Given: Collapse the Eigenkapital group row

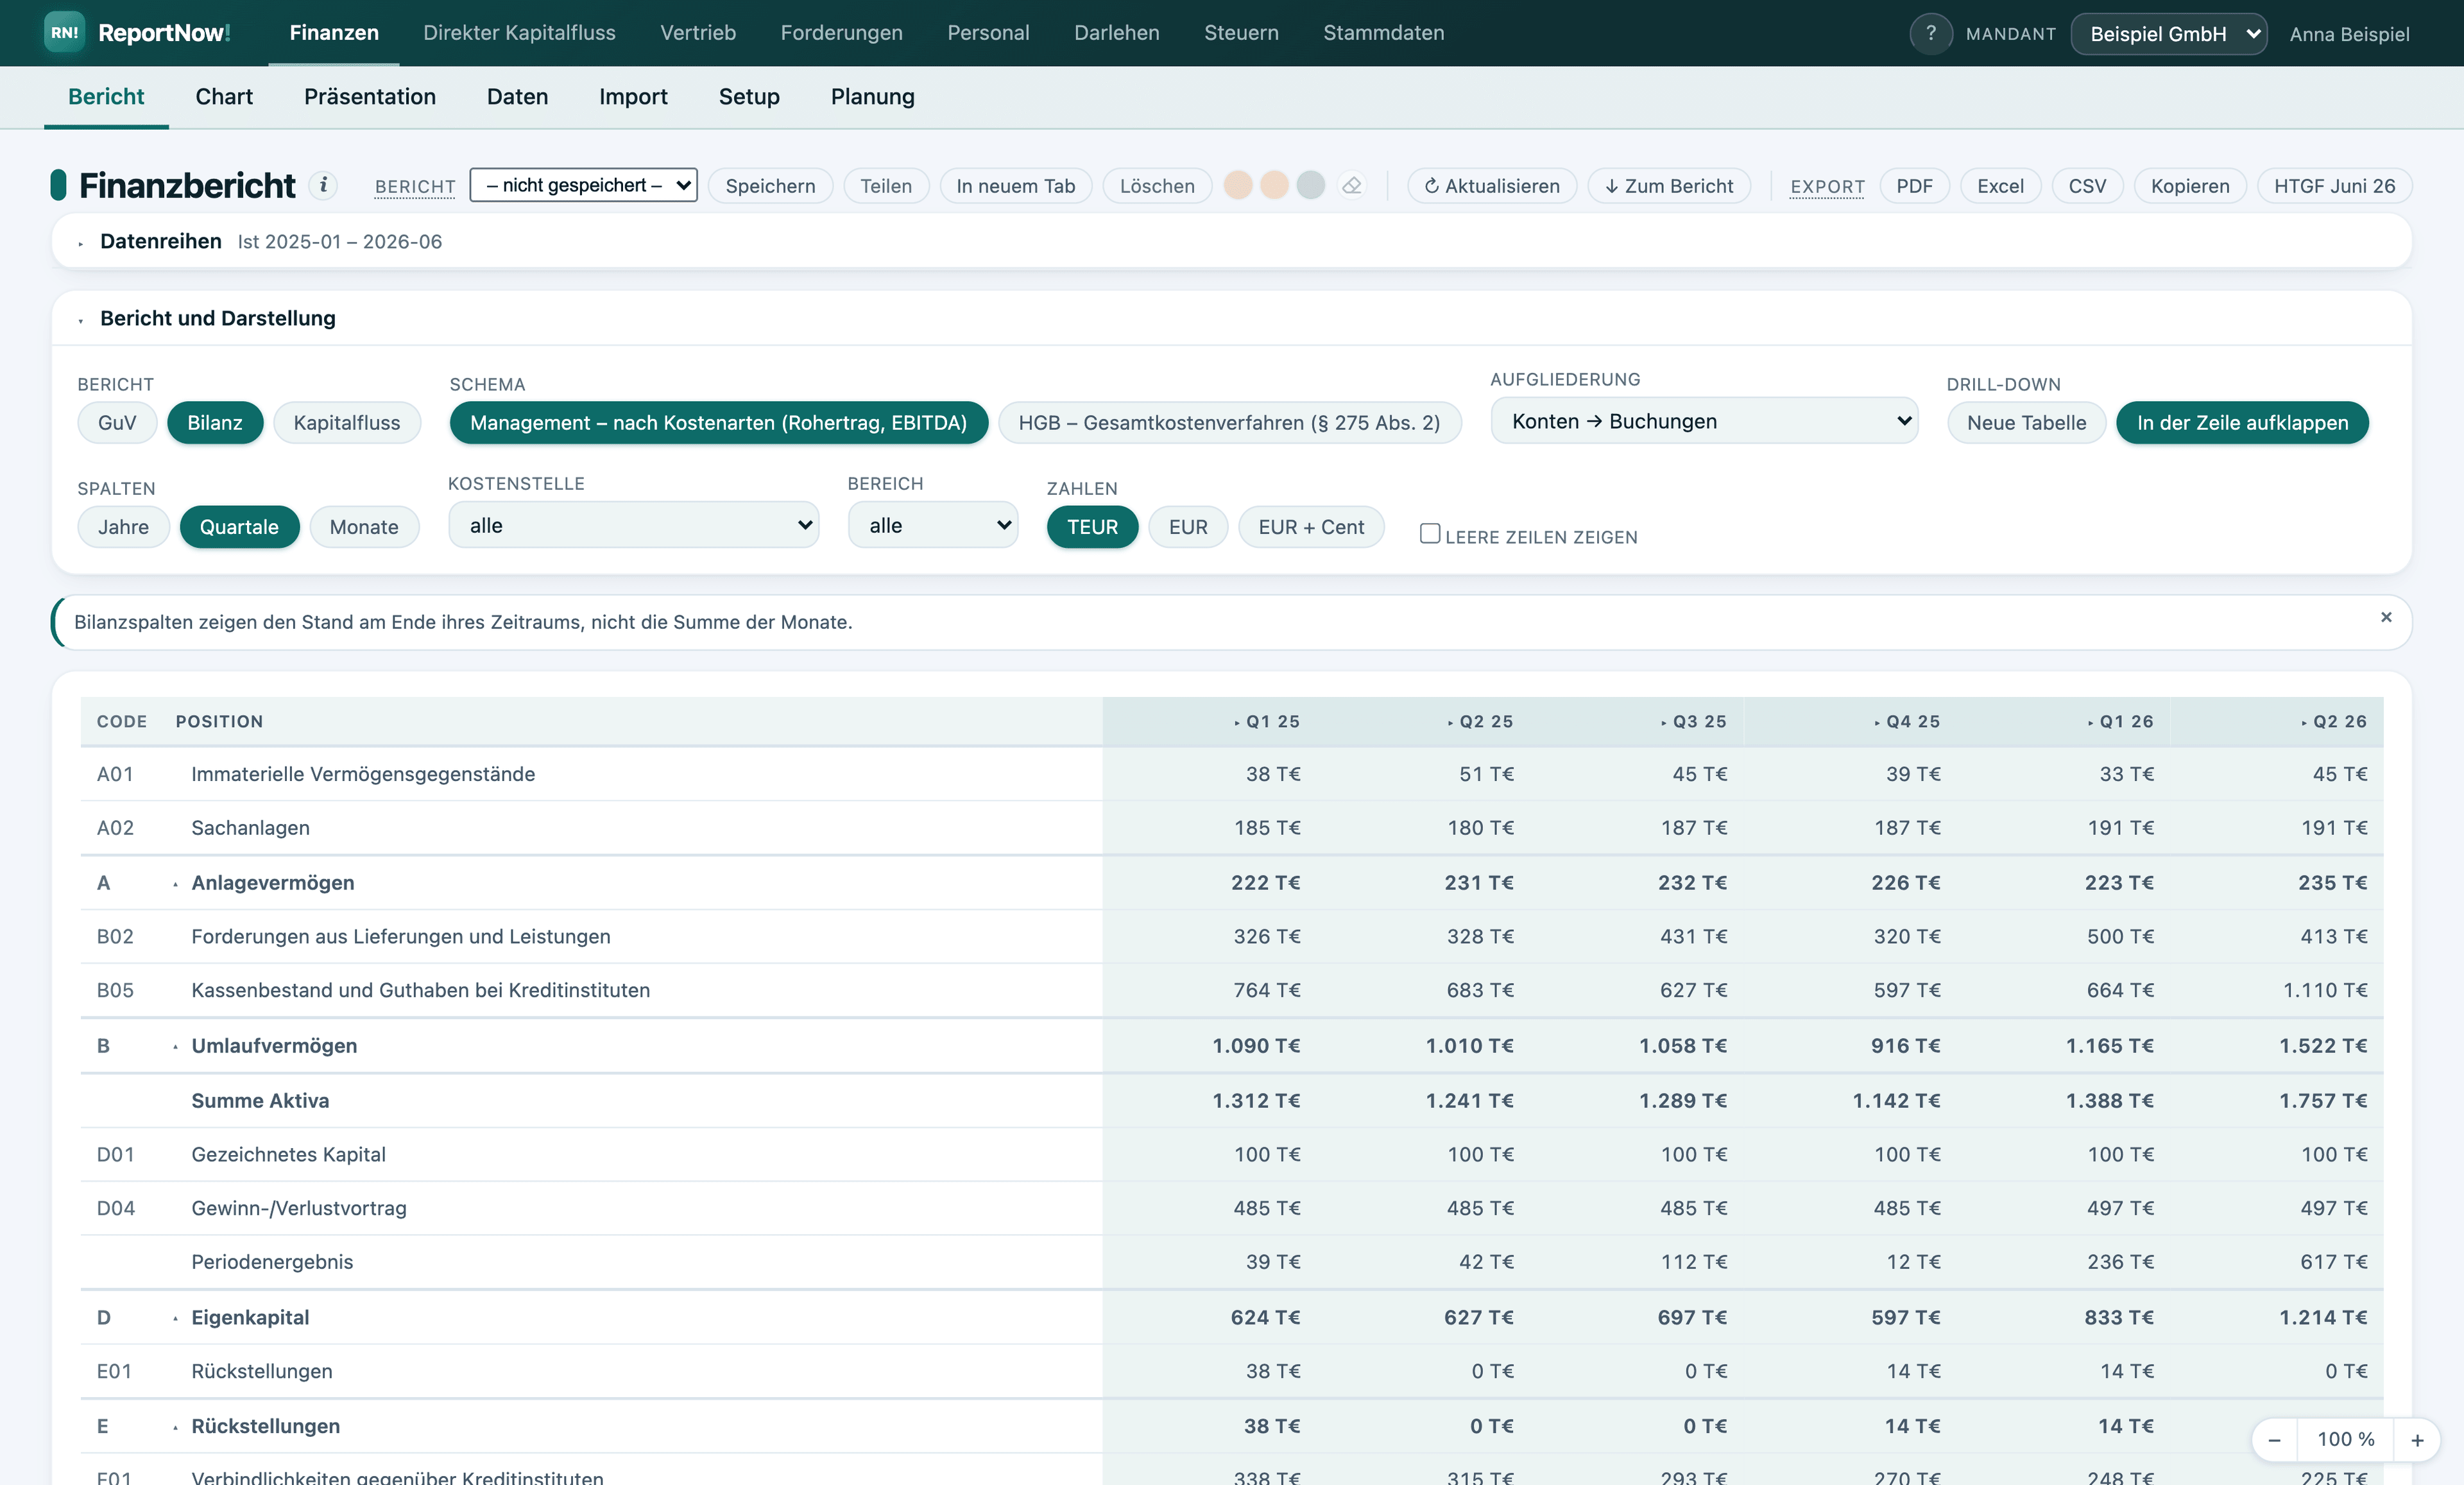Looking at the screenshot, I should click(175, 1319).
